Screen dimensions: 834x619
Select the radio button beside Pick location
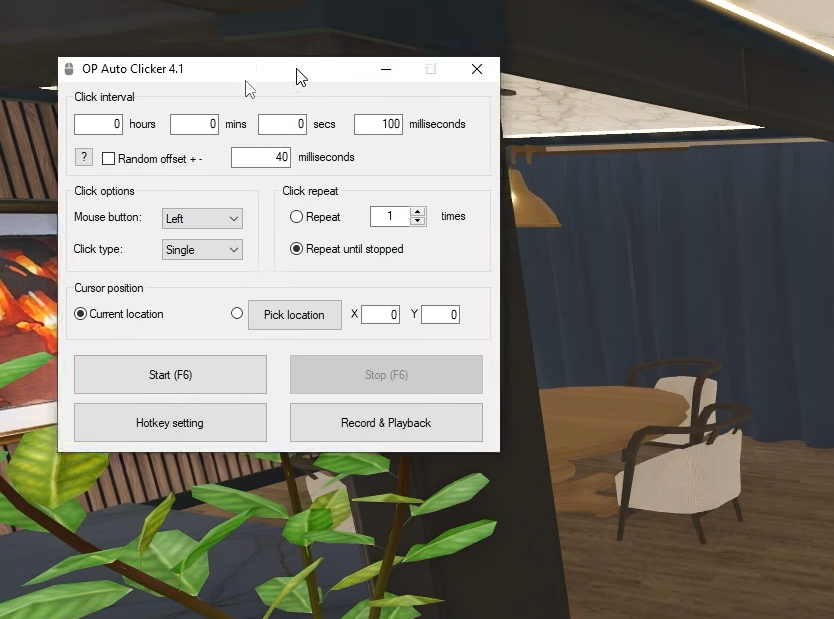coord(237,313)
